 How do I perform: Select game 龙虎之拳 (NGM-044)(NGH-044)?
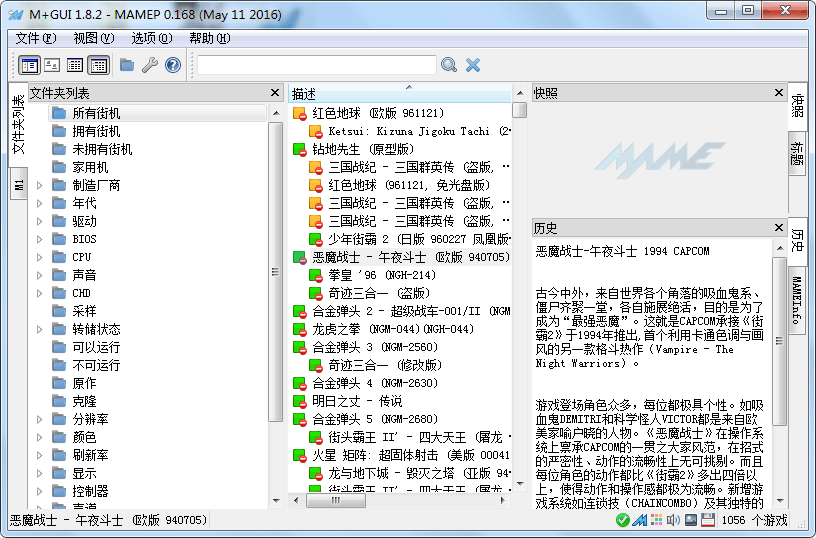[393, 329]
